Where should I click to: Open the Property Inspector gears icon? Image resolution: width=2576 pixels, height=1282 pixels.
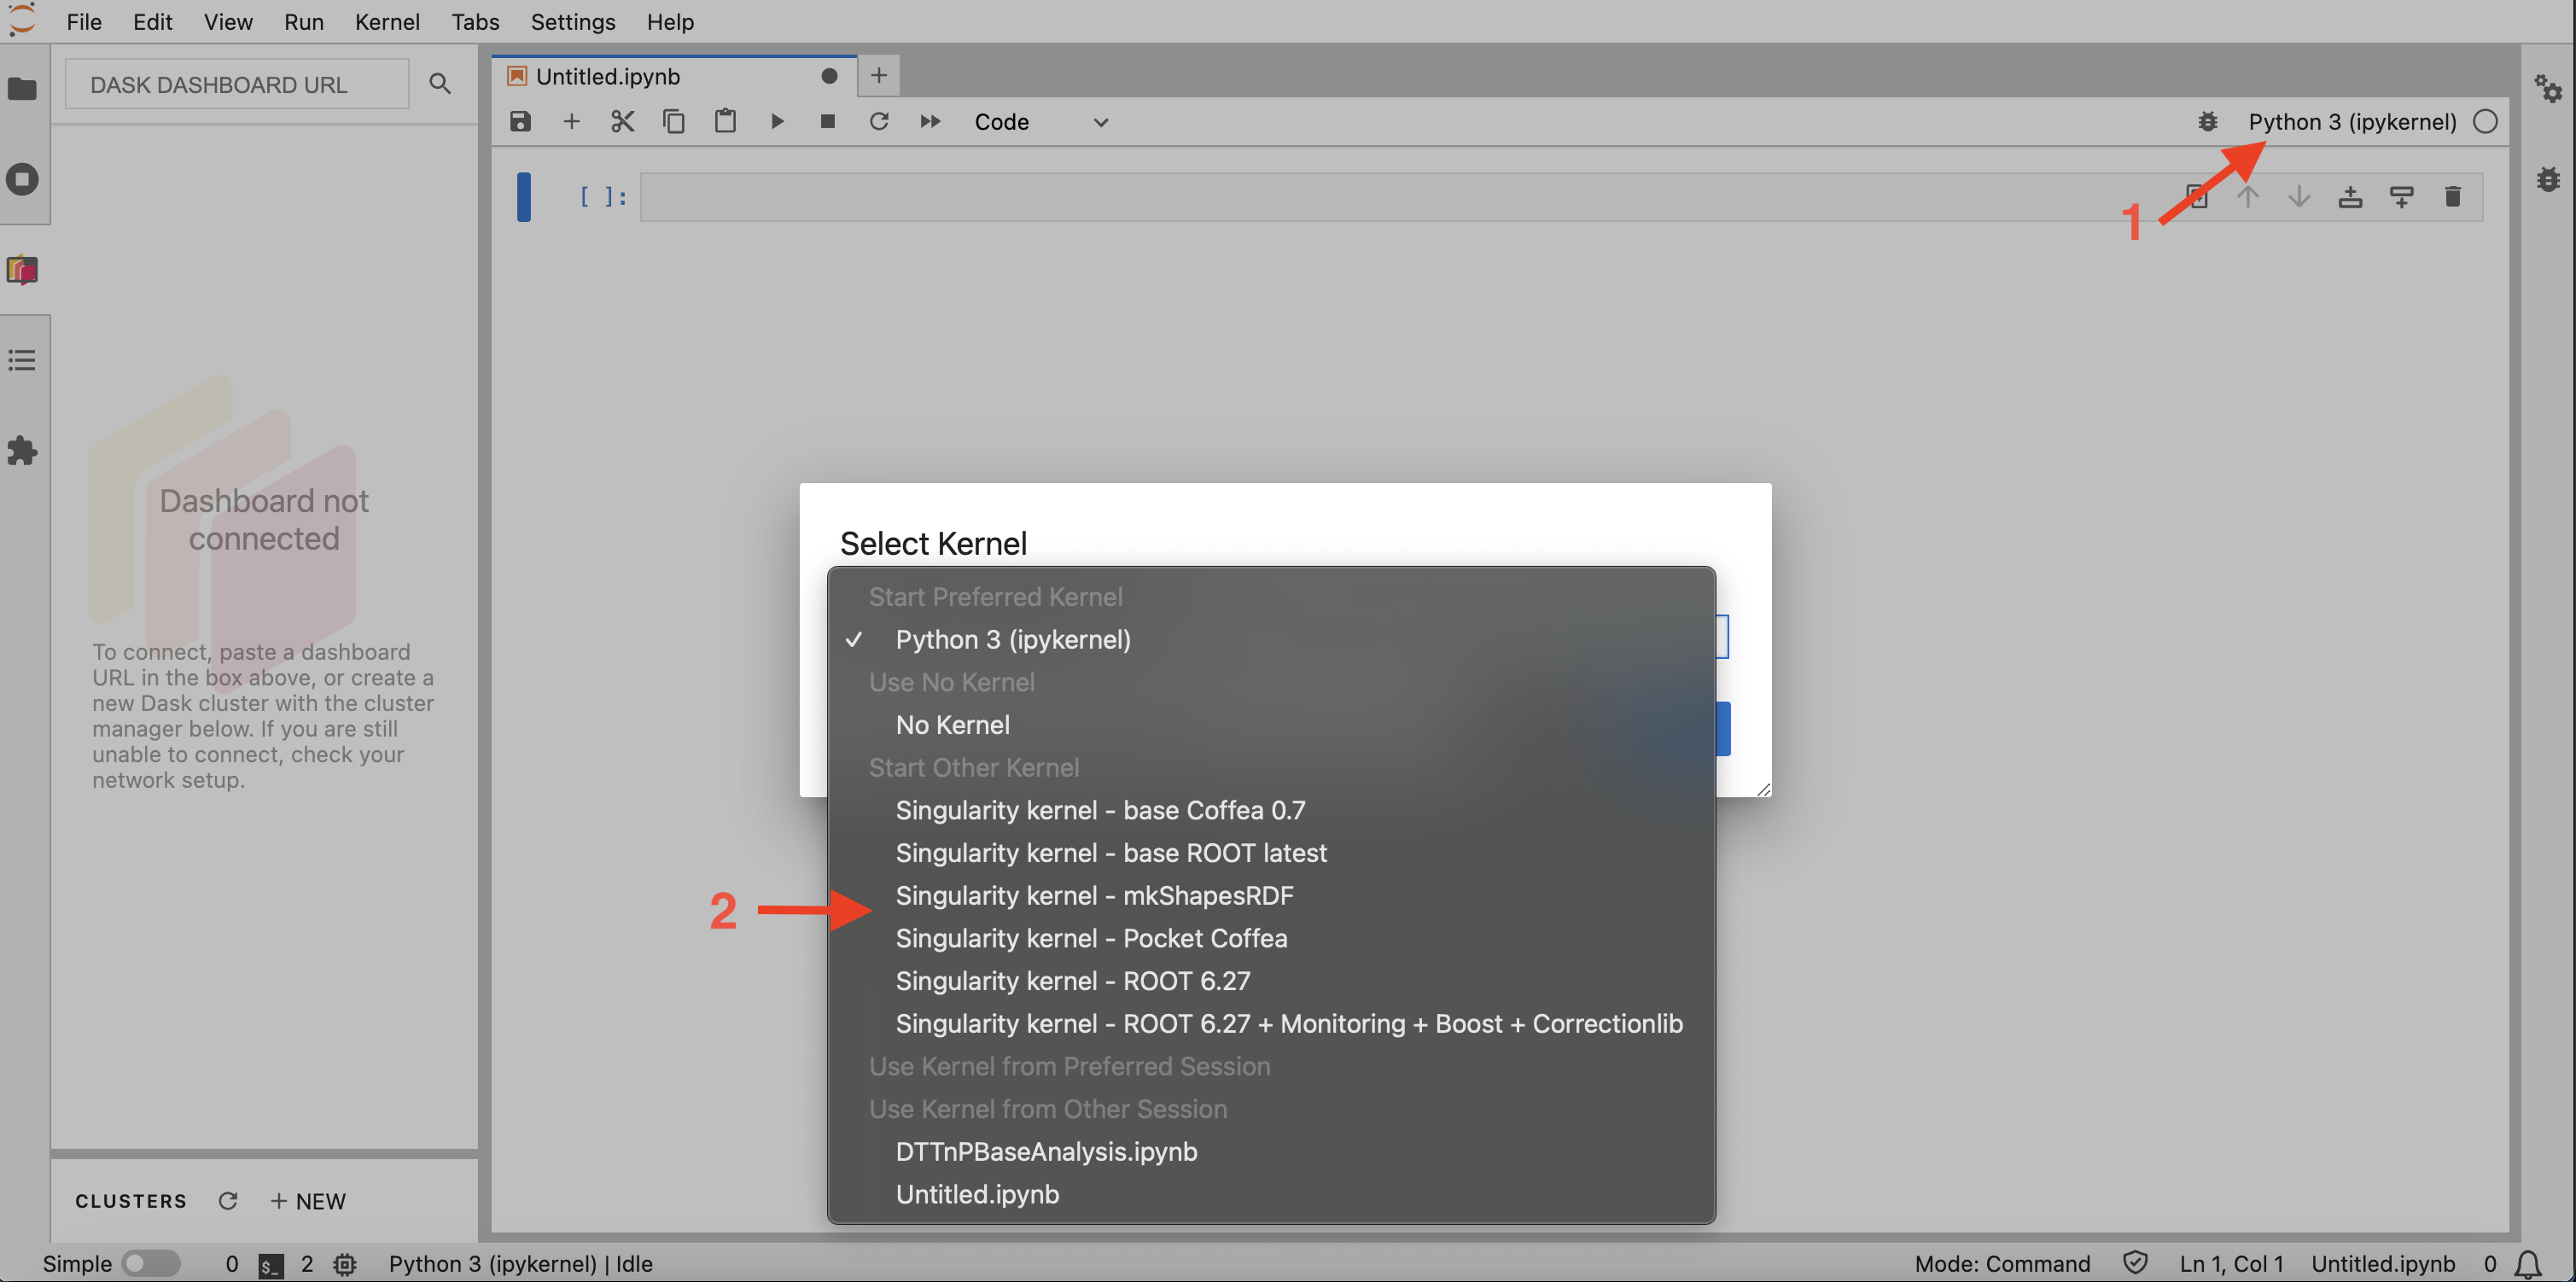(x=2548, y=89)
